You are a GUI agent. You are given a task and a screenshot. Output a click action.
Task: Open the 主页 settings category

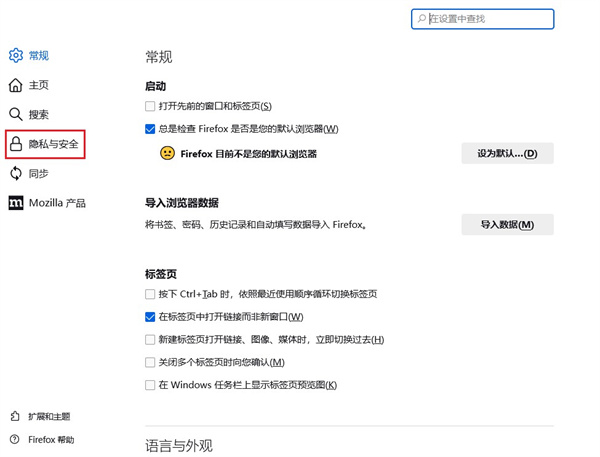pyautogui.click(x=29, y=85)
